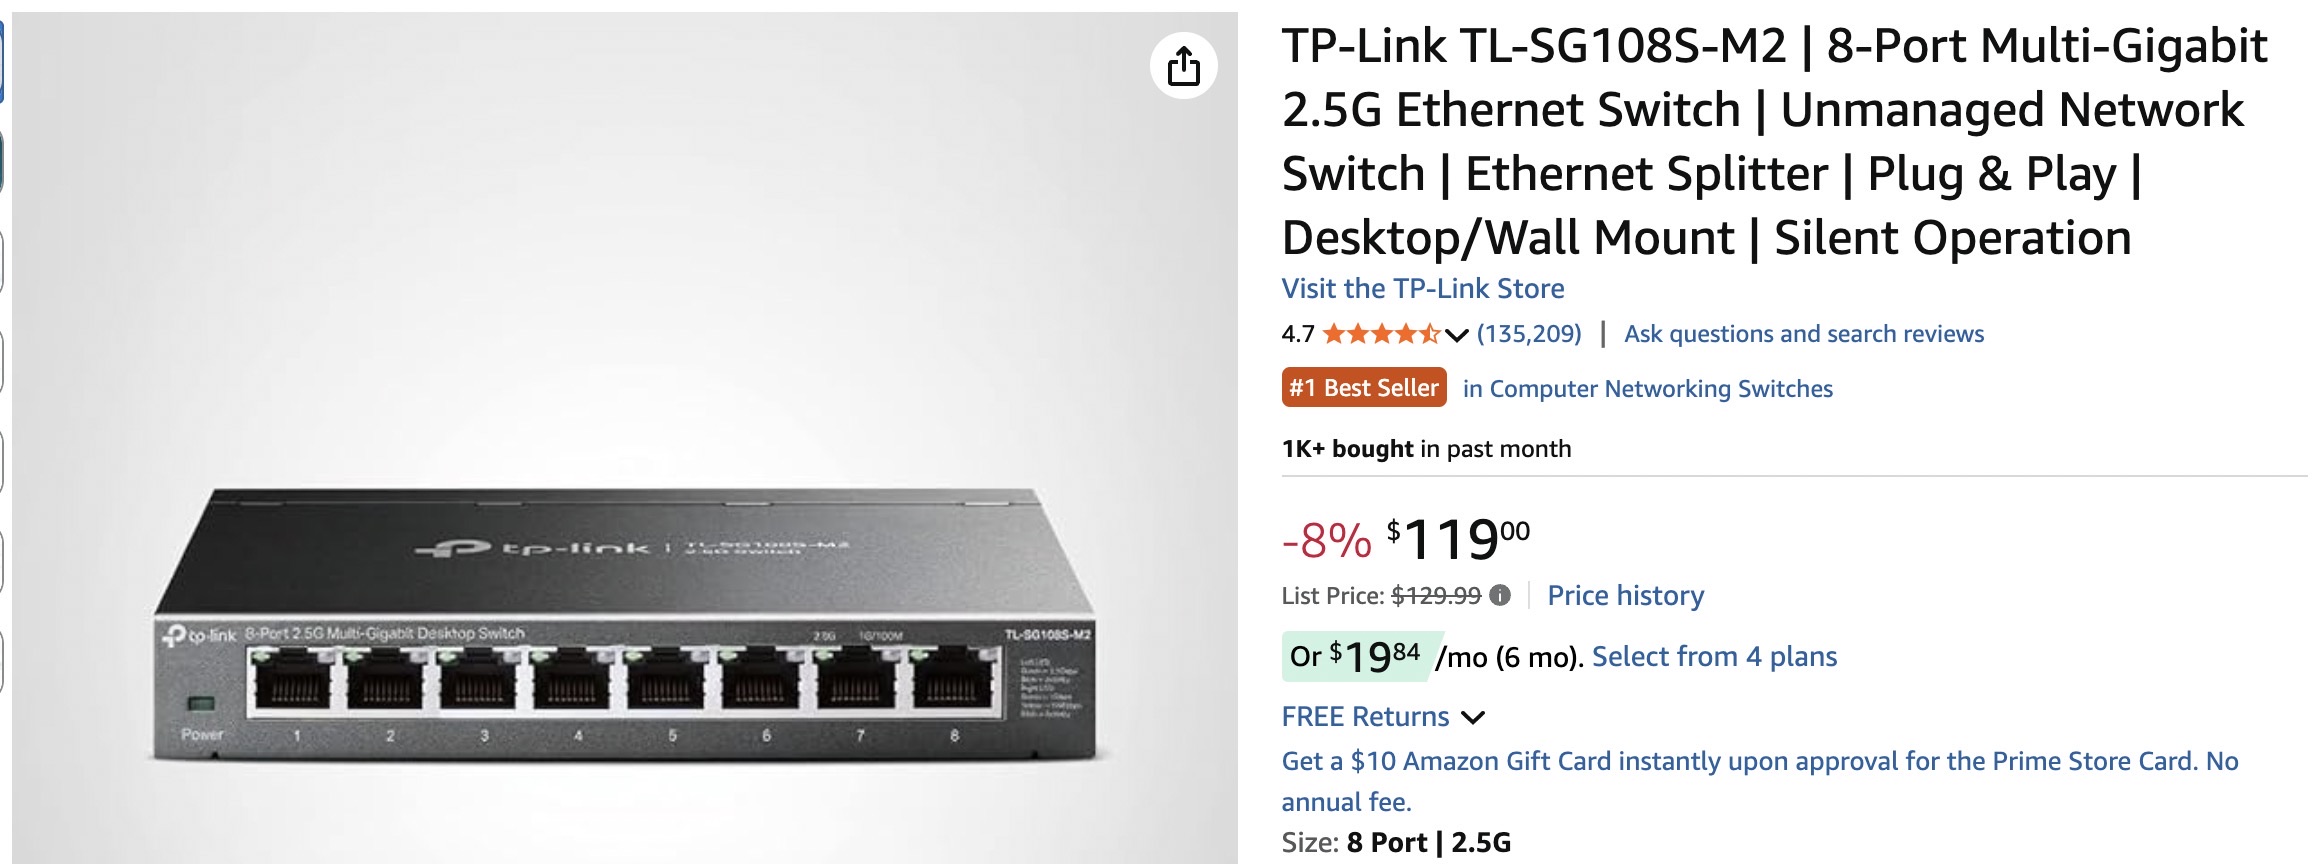2322x864 pixels.
Task: Click Ask questions and search reviews
Action: pos(1803,334)
